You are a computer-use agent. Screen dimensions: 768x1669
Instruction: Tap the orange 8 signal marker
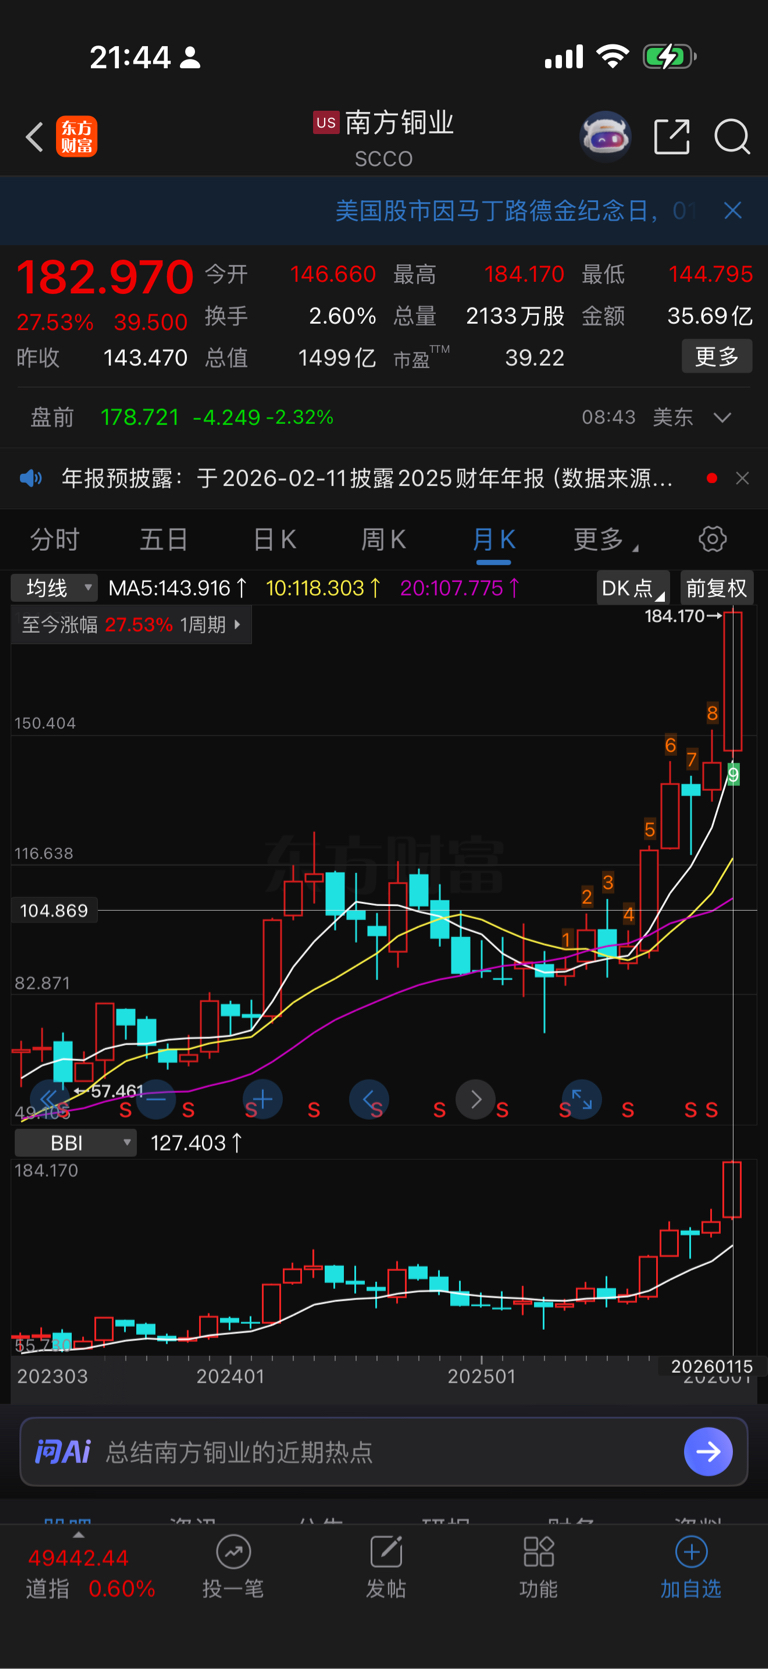712,713
